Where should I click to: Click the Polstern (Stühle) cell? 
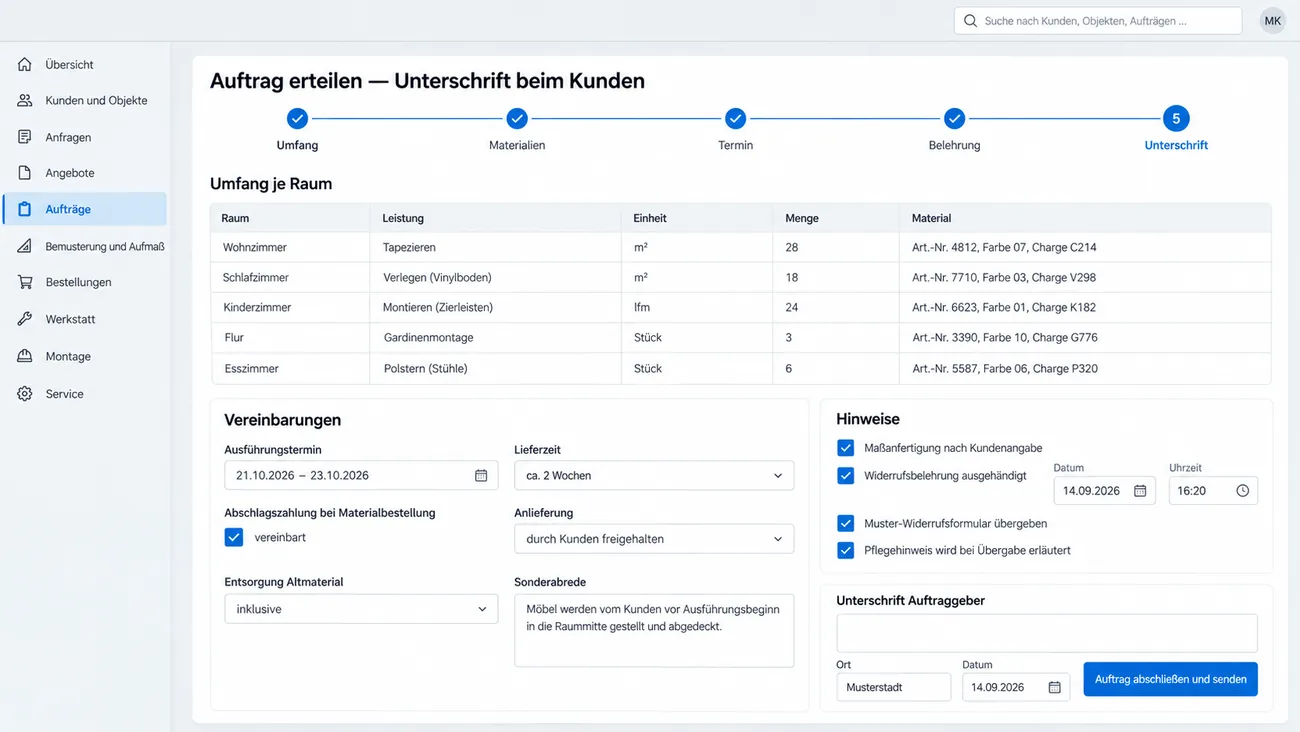coord(495,368)
